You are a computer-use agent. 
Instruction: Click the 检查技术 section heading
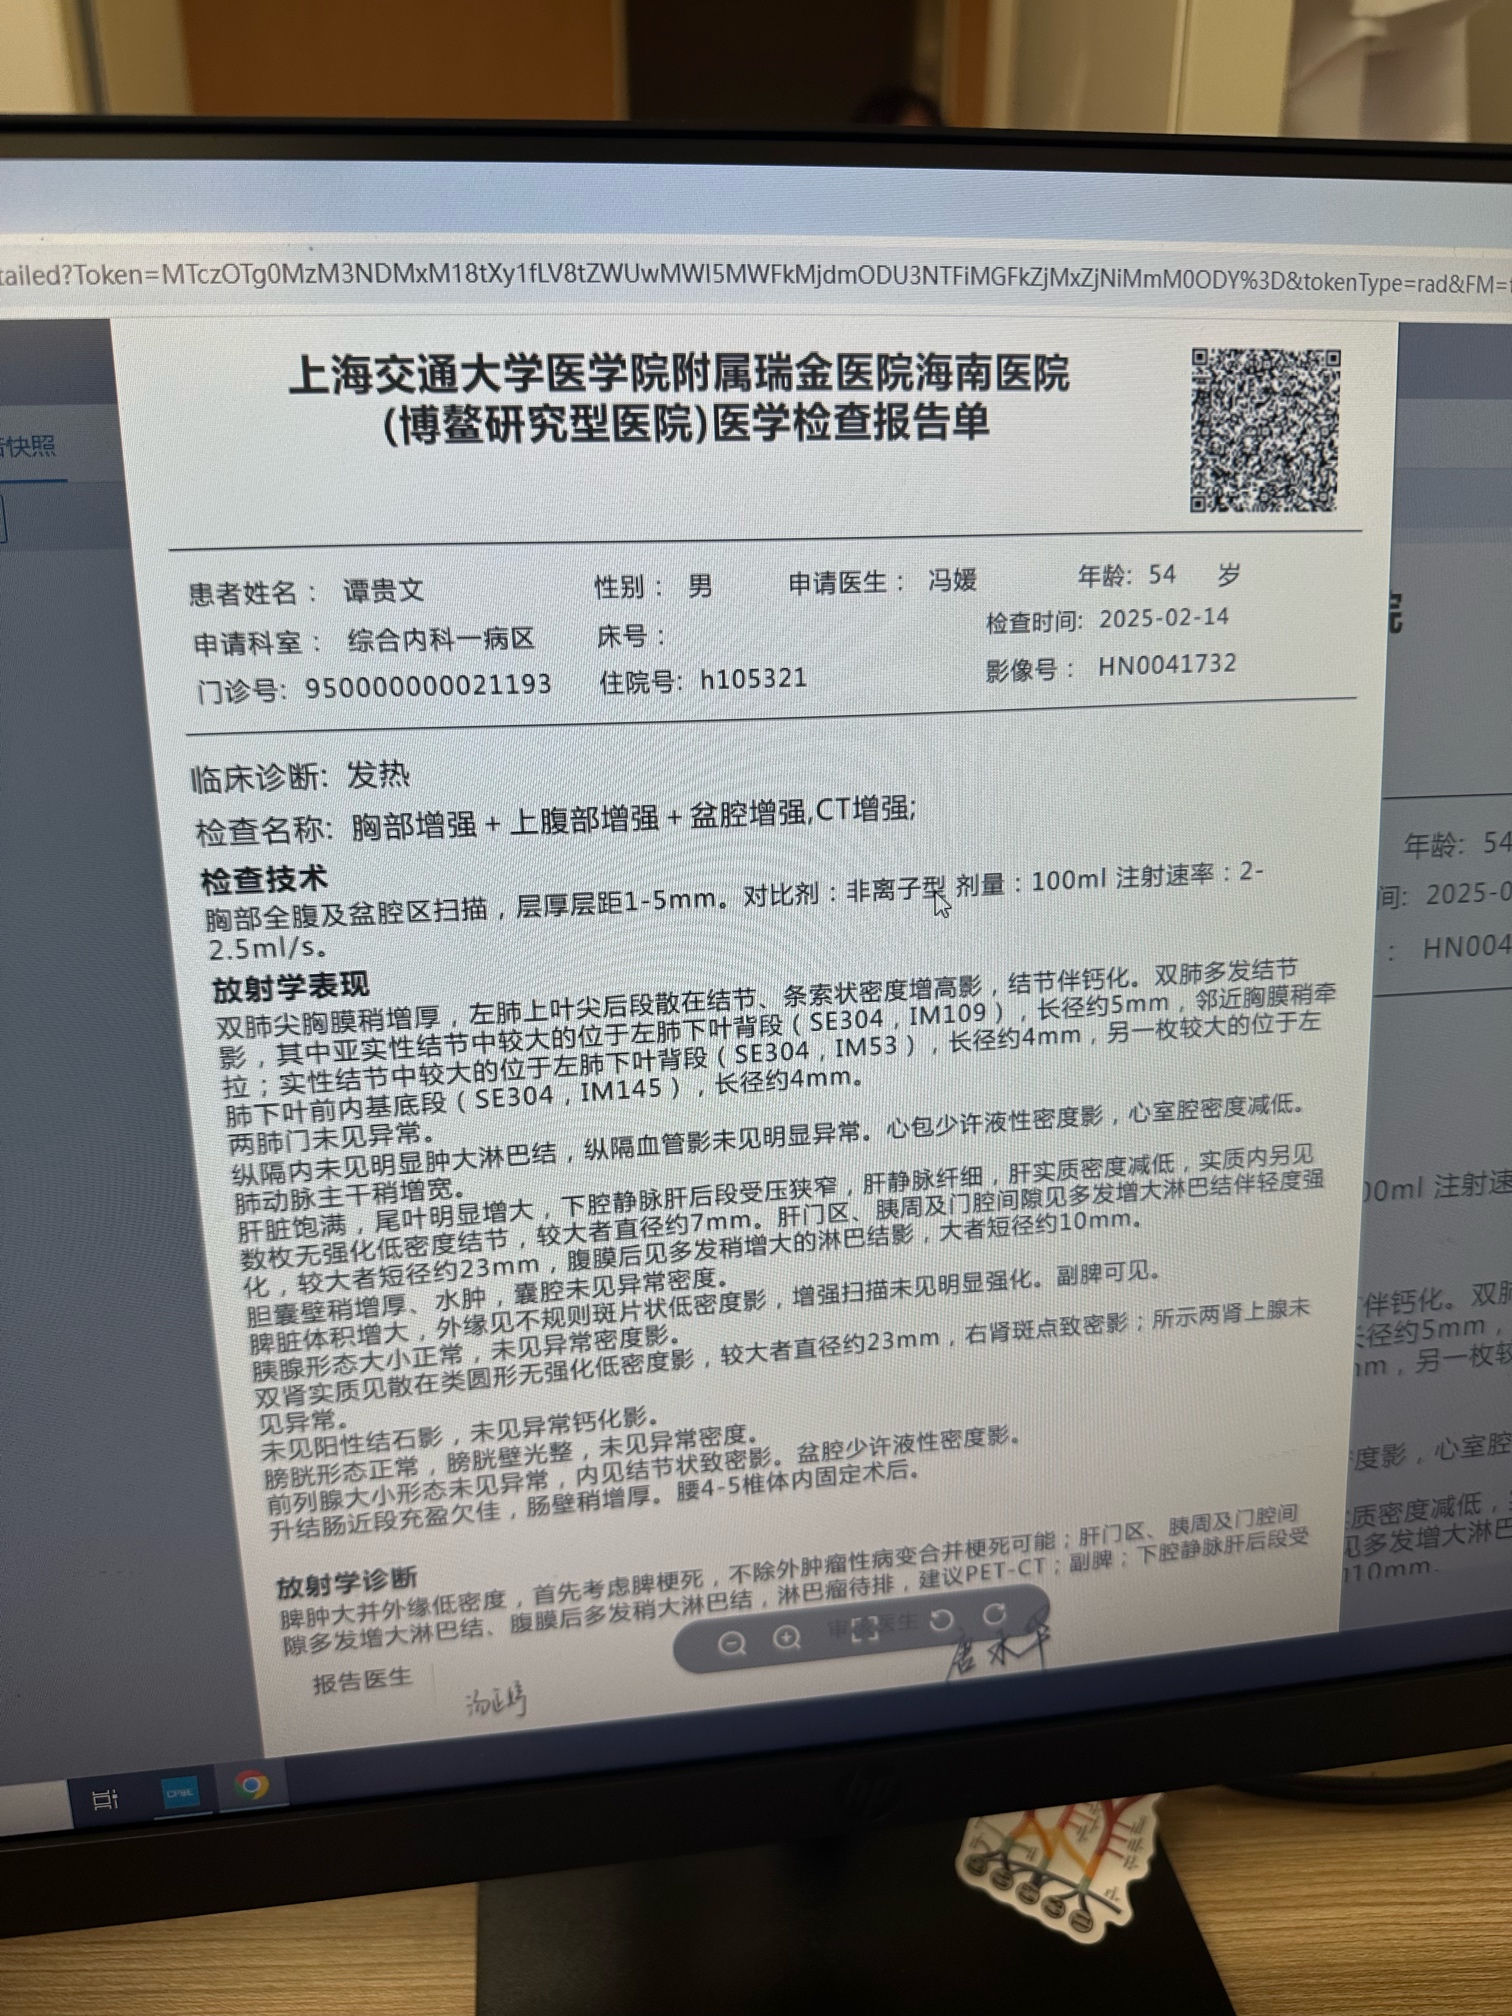click(264, 881)
